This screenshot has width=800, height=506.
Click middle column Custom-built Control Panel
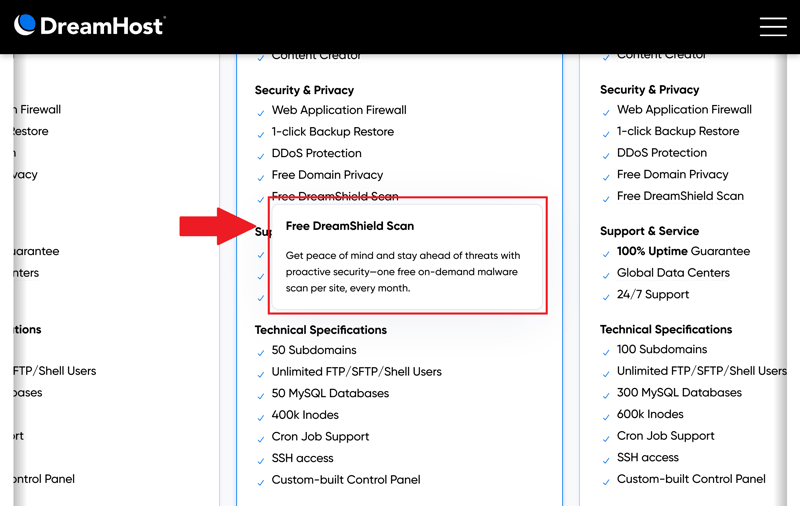point(346,479)
